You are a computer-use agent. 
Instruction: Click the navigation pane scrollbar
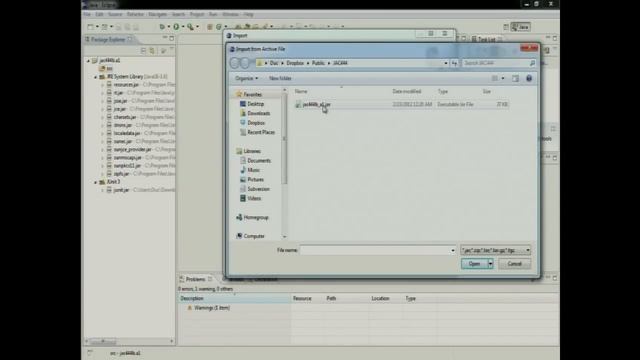[284, 139]
